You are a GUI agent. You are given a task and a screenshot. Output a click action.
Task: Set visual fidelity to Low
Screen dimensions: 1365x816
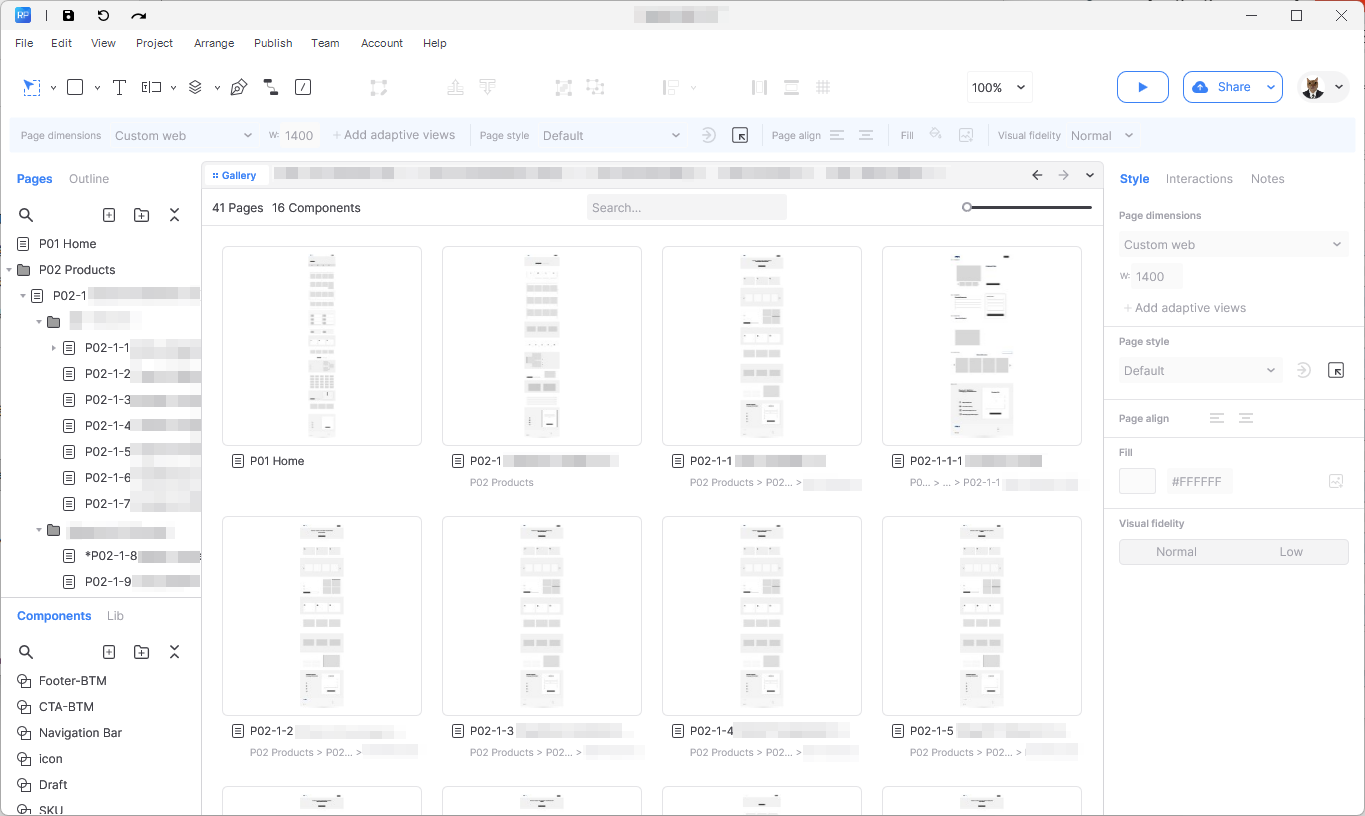coord(1291,552)
